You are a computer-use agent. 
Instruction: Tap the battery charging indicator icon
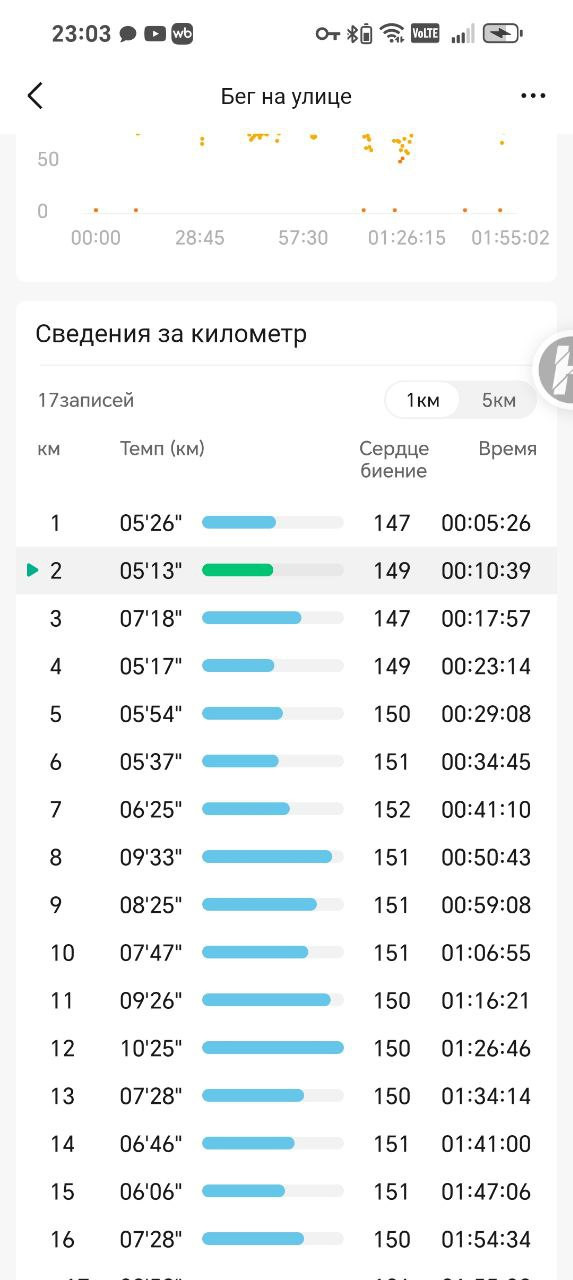pyautogui.click(x=502, y=33)
